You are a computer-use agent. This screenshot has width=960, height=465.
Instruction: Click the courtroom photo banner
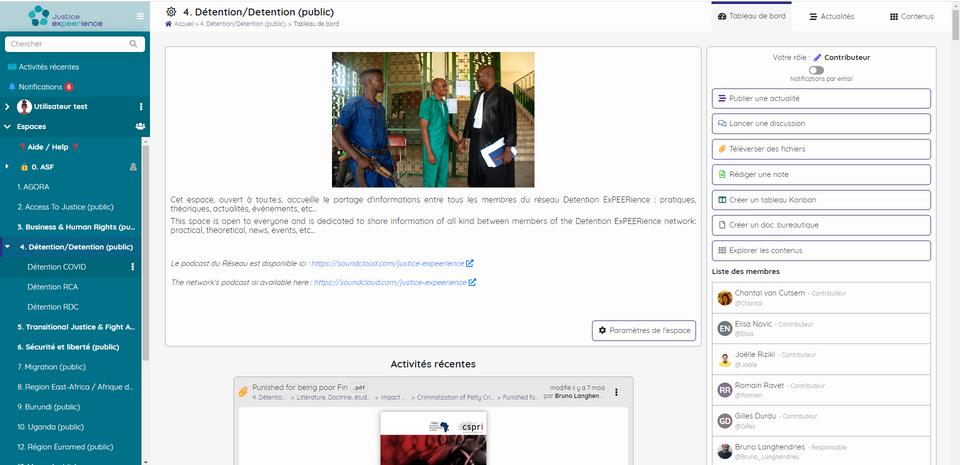click(433, 119)
